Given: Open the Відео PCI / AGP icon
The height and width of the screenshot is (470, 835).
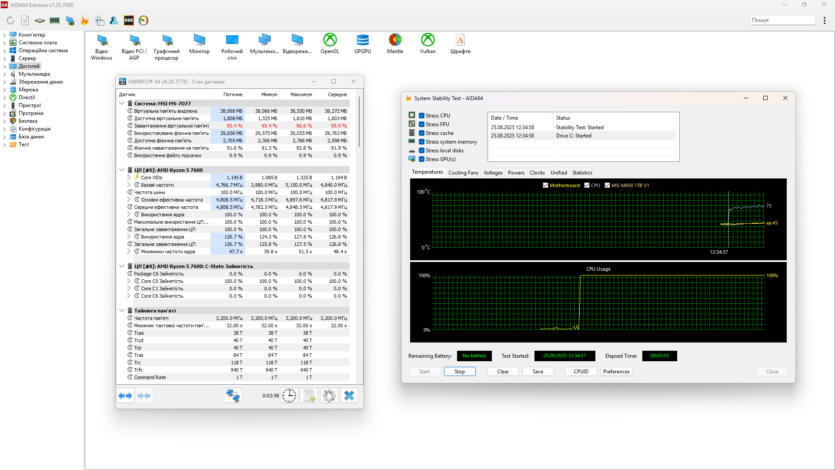Looking at the screenshot, I should point(134,47).
